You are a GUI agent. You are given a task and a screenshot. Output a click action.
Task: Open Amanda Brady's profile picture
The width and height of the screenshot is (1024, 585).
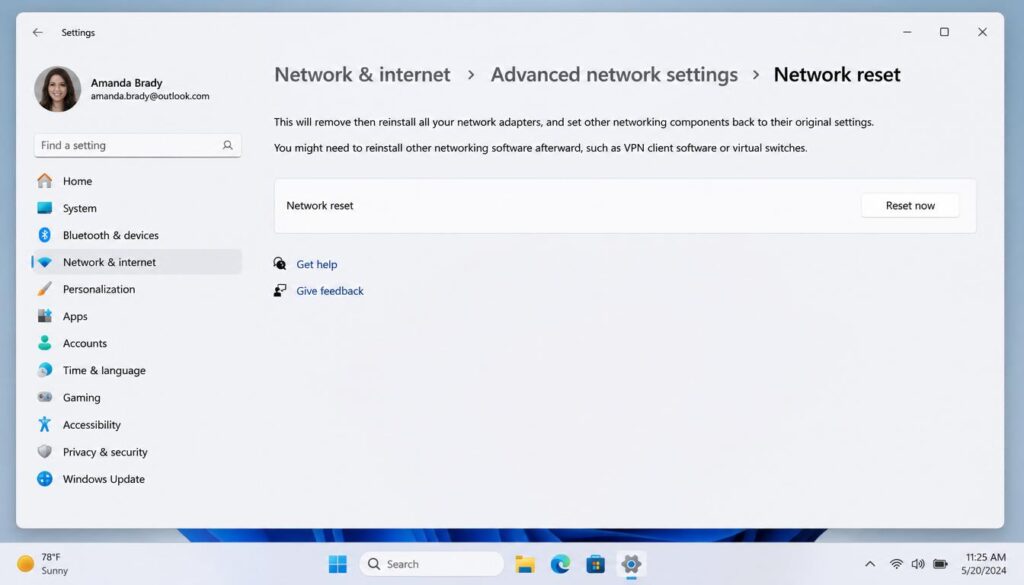click(57, 89)
